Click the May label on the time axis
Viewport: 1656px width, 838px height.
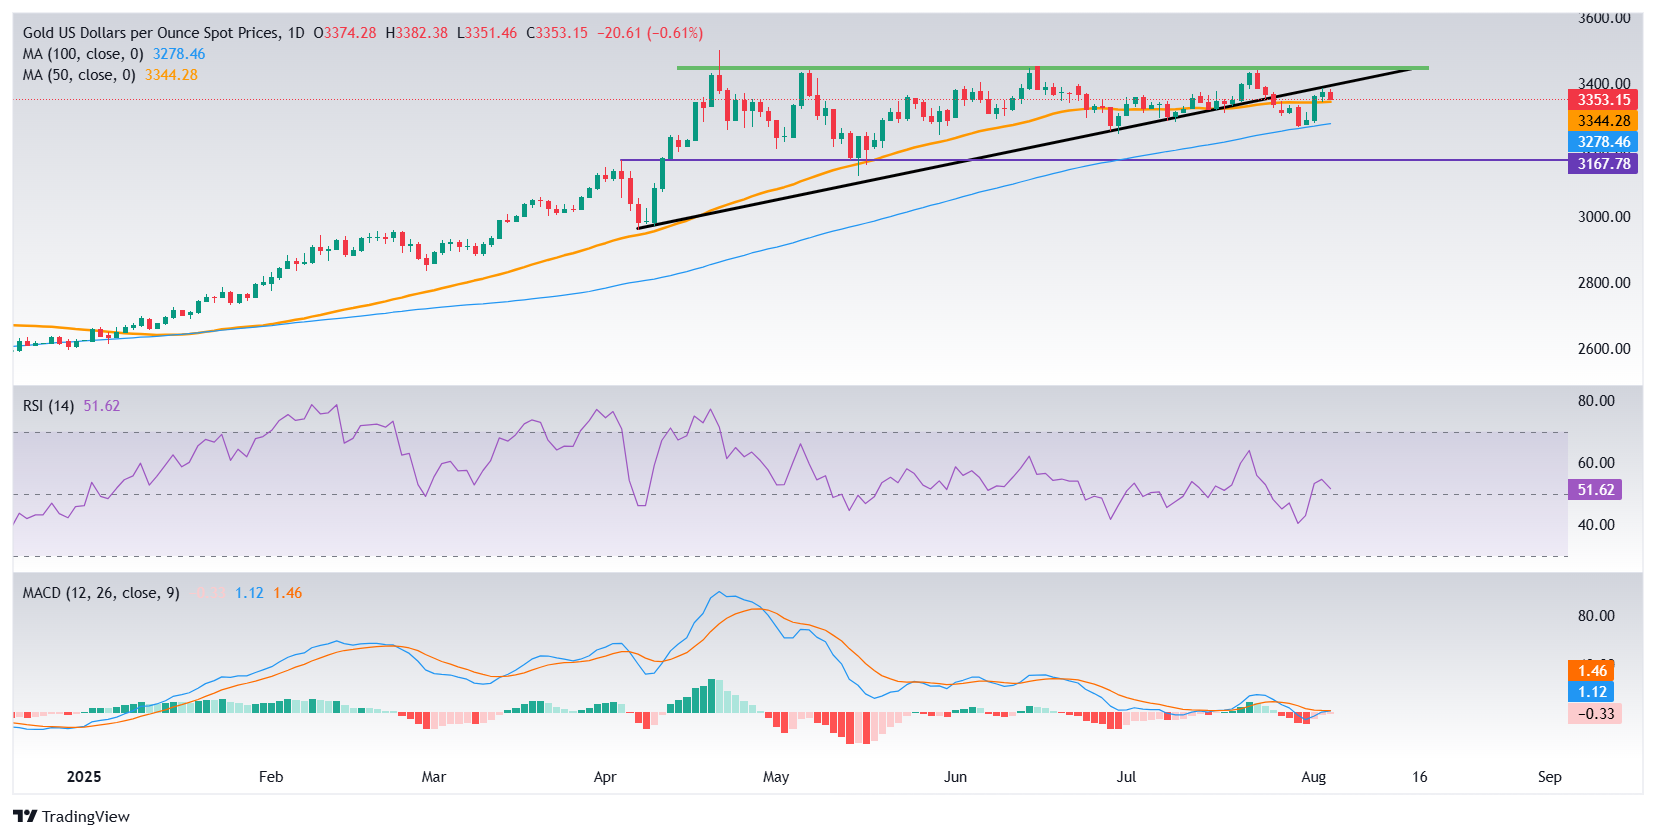[776, 777]
